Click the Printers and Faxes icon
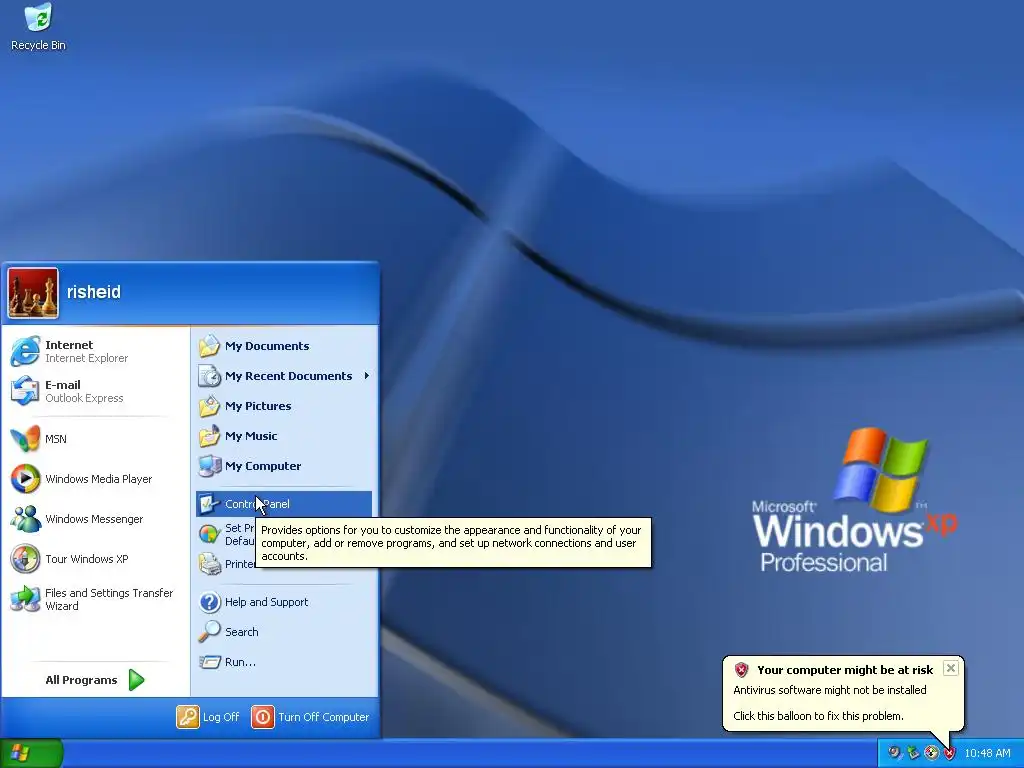The width and height of the screenshot is (1024, 768). point(210,564)
